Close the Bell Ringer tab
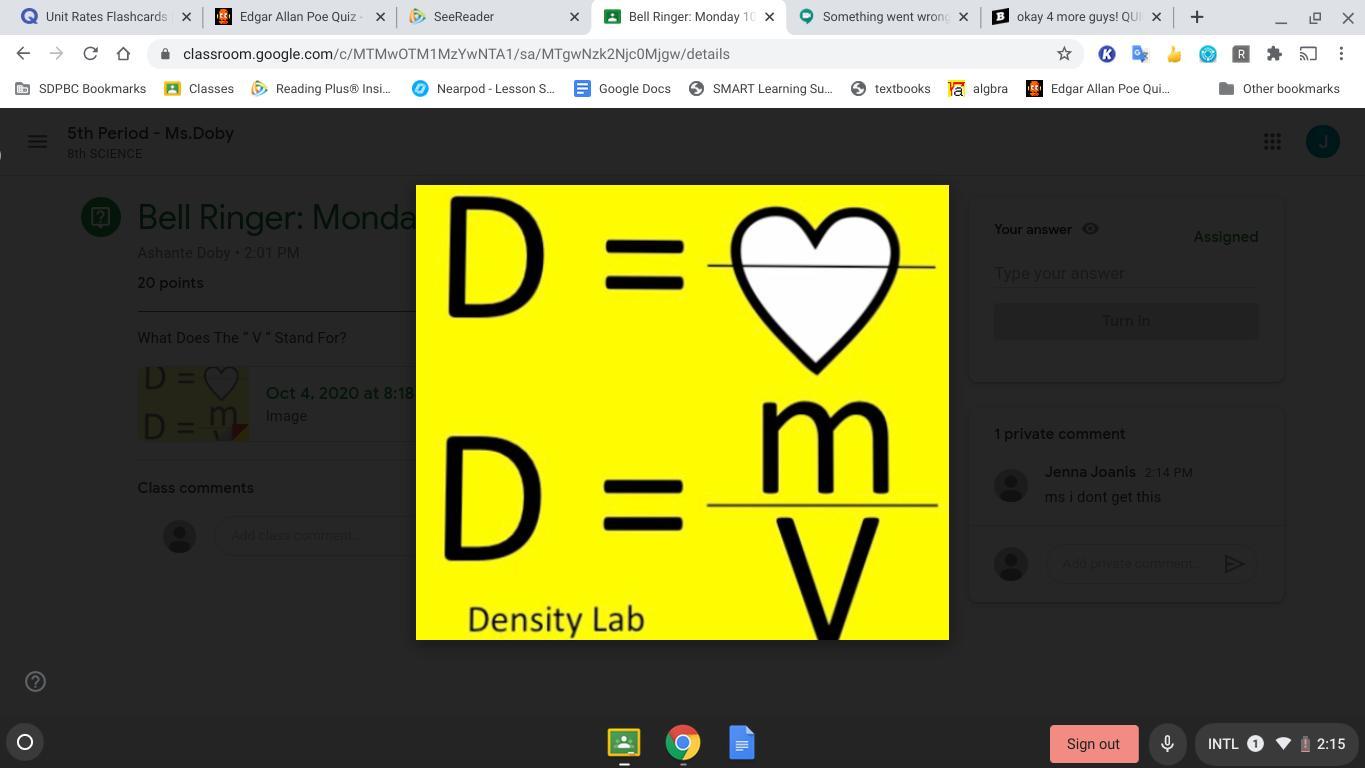Viewport: 1365px width, 768px height. coord(768,17)
